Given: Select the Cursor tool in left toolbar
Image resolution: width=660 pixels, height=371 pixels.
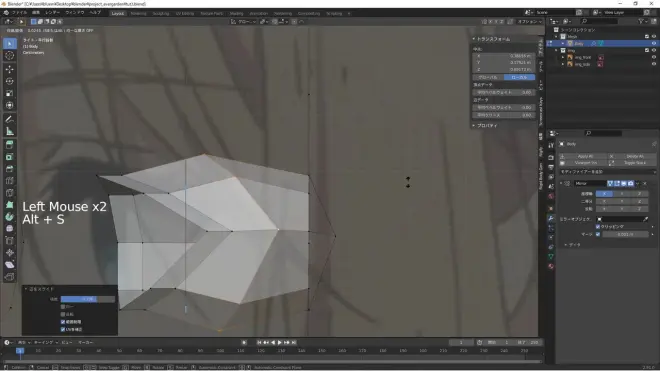Looking at the screenshot, I should [x=10, y=56].
